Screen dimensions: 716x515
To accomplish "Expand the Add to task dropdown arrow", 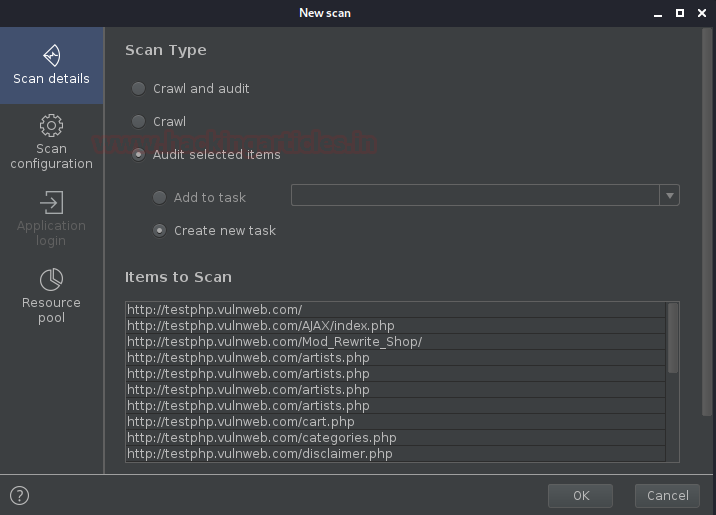I will pos(669,195).
